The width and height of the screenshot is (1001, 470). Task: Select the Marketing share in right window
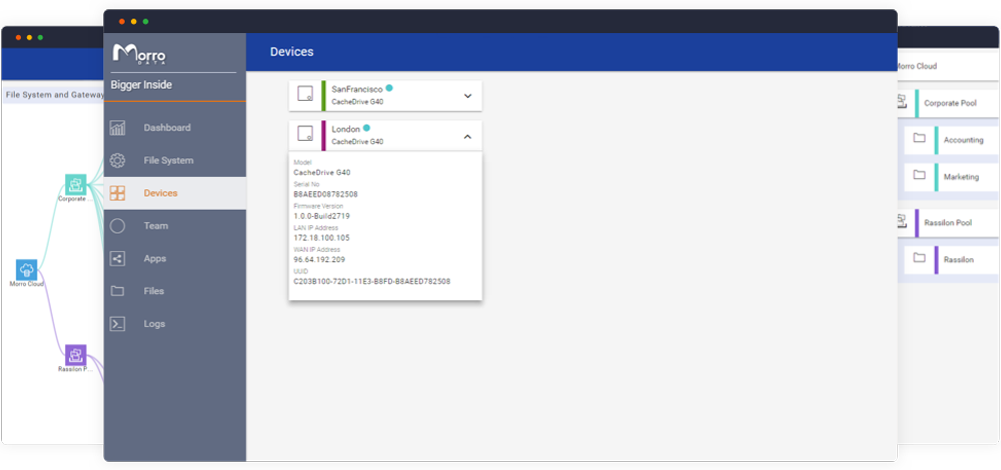click(952, 177)
